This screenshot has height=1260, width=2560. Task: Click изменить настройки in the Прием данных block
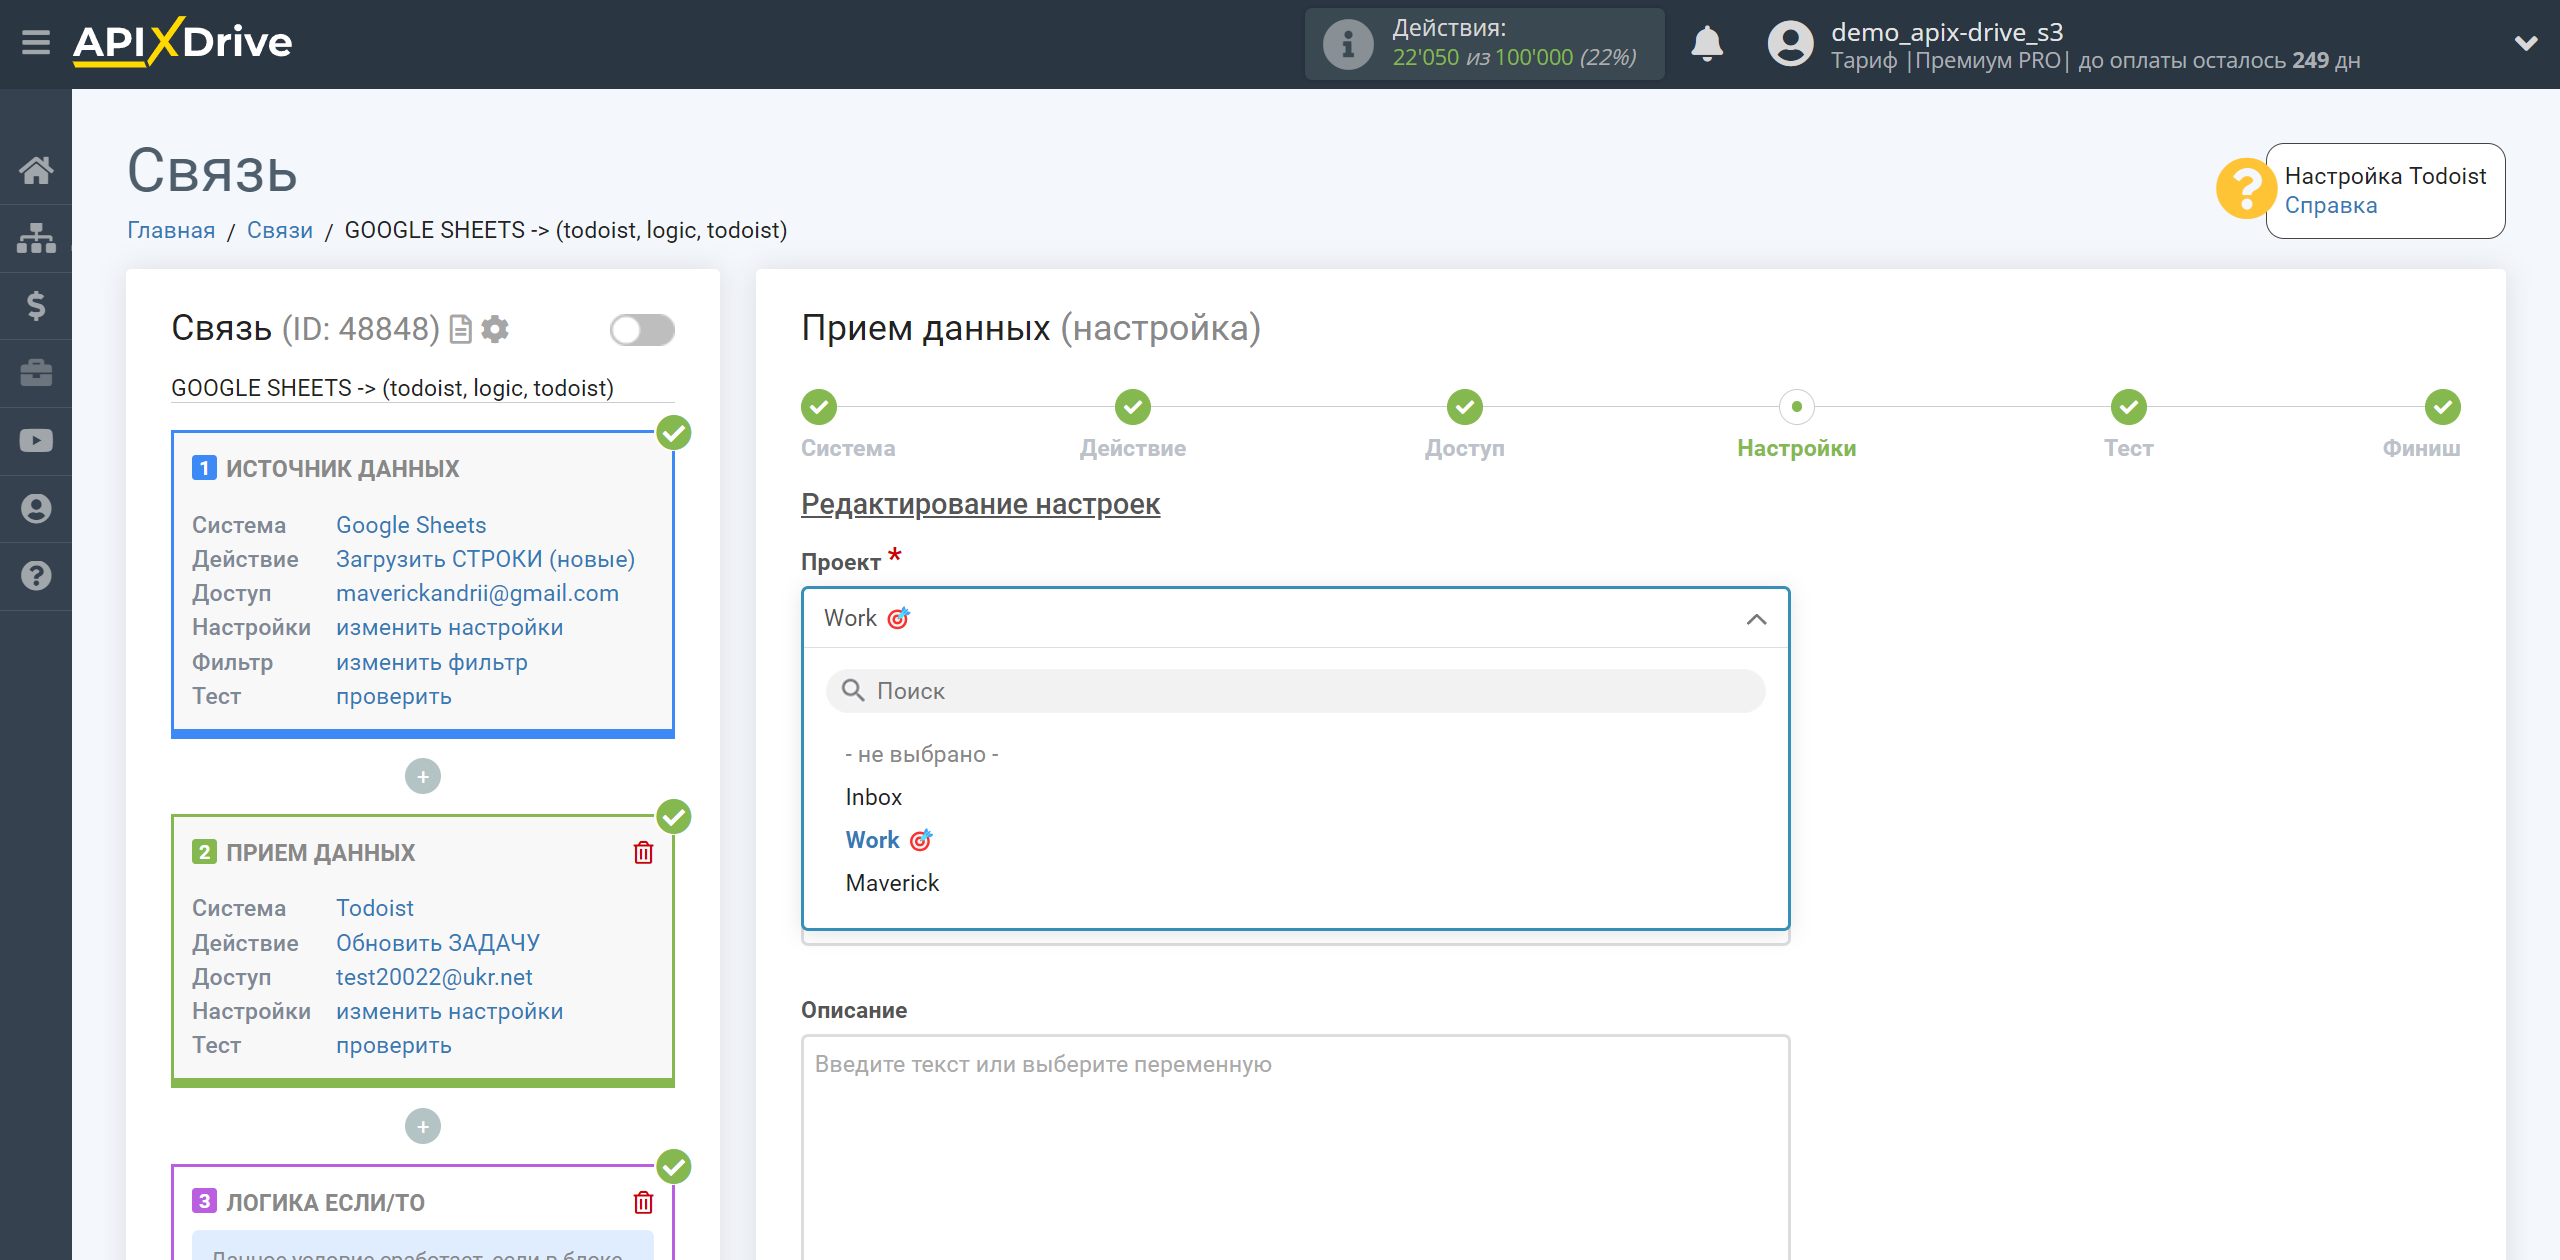coord(450,1011)
